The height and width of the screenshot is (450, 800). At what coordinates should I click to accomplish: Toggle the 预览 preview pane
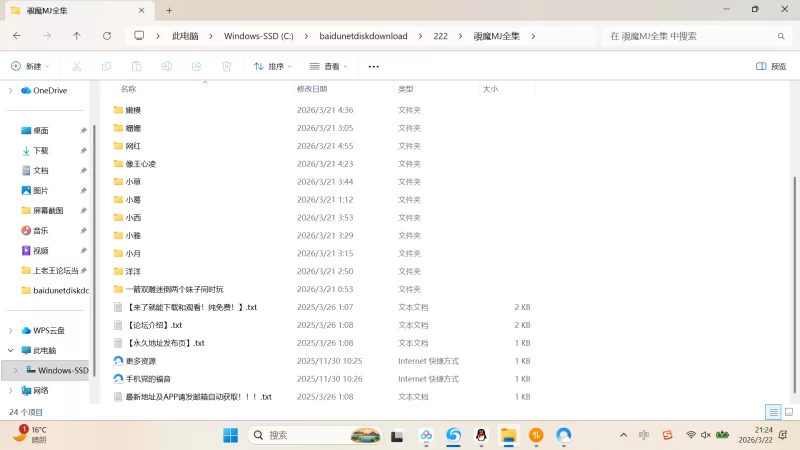(771, 66)
